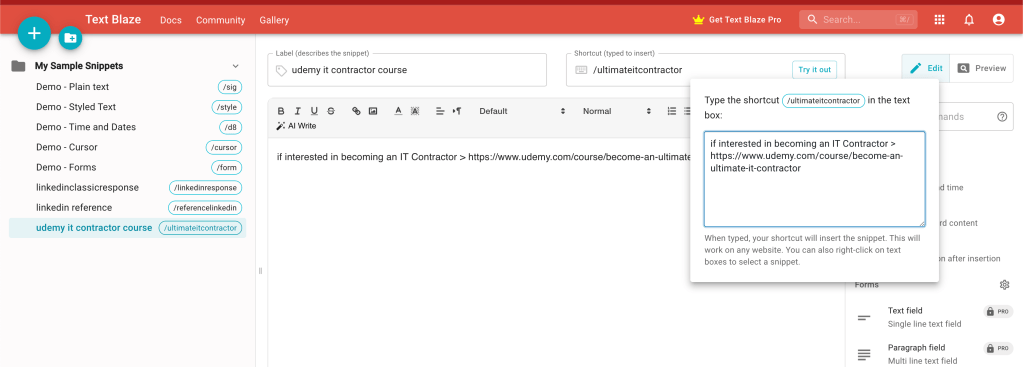The image size is (1023, 367).
Task: Switch to Preview mode tab
Action: tap(982, 68)
